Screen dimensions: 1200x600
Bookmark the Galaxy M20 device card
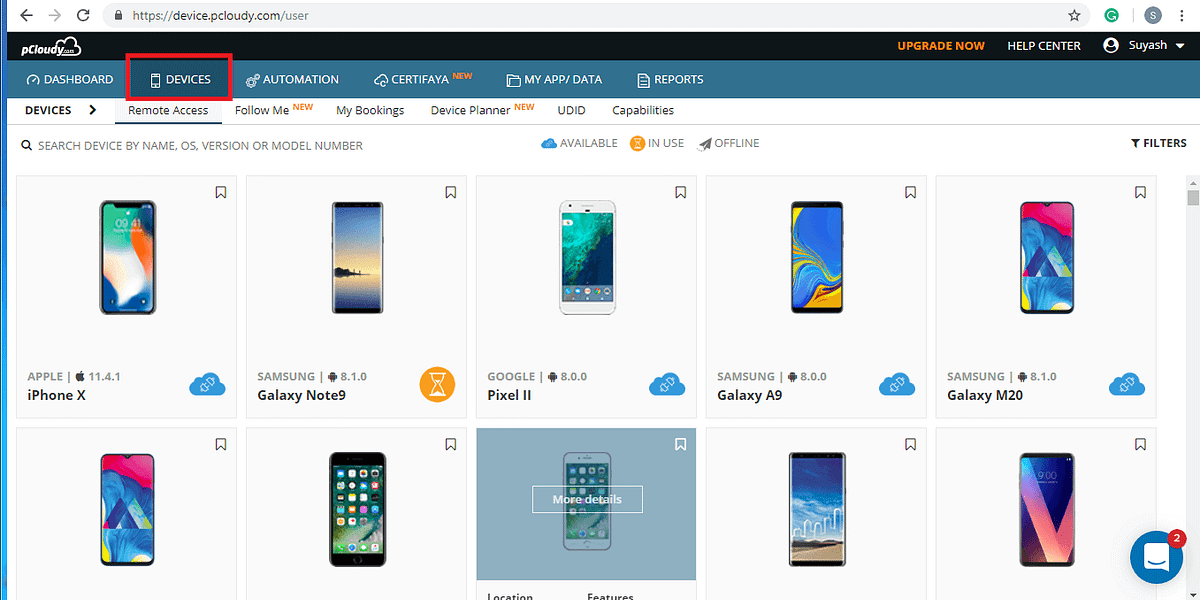tap(1141, 192)
